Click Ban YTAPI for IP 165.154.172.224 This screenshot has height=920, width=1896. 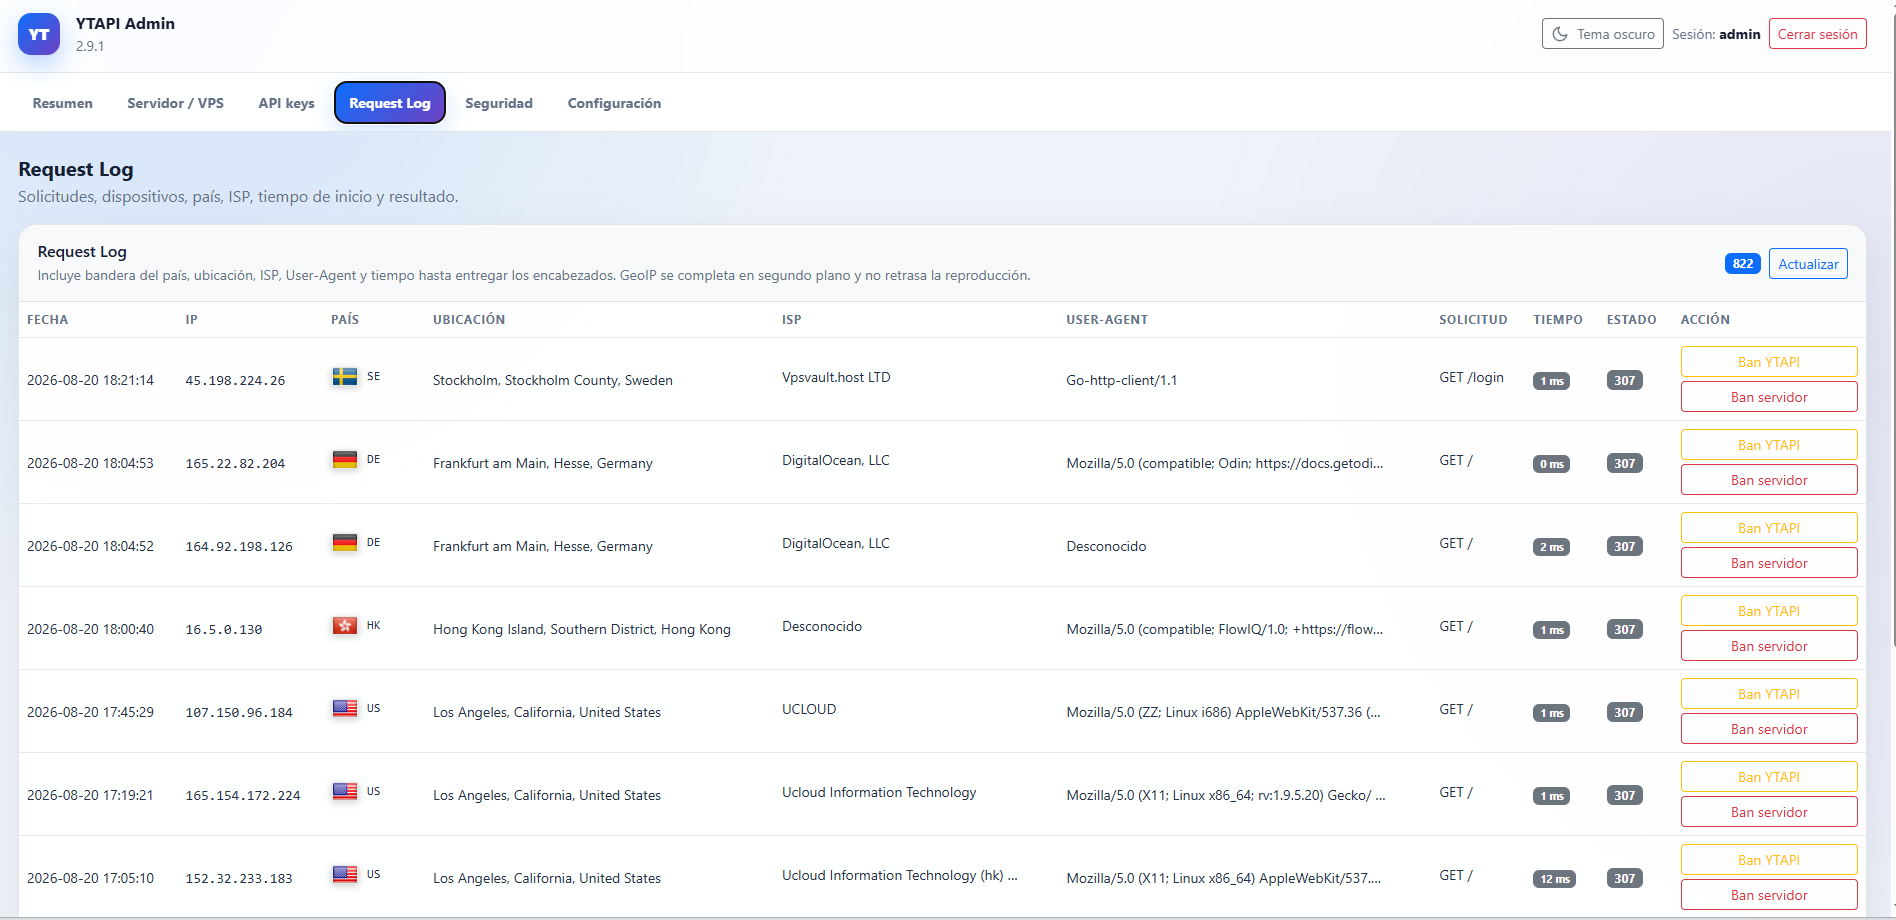pyautogui.click(x=1769, y=777)
